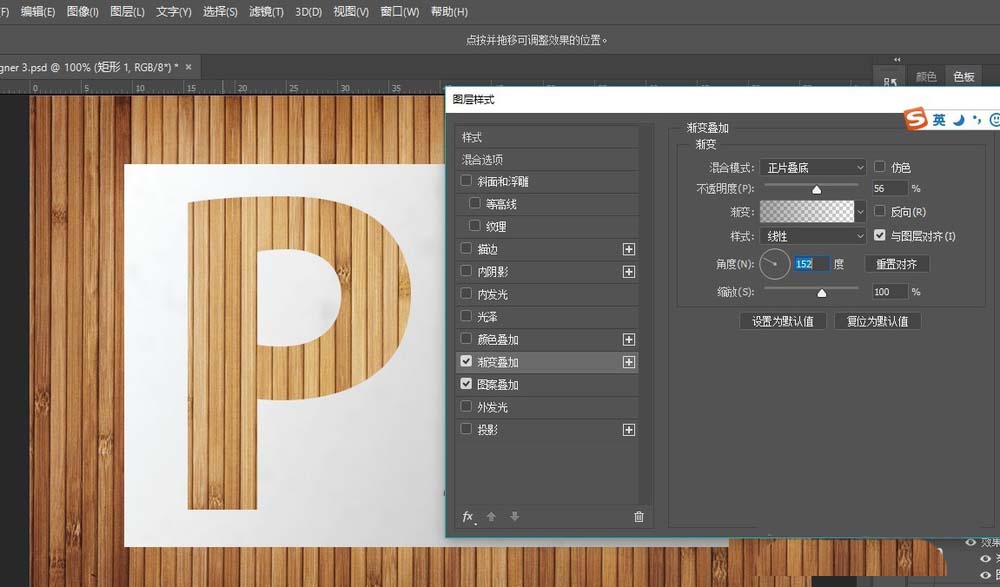Toggle 仿色 dither checkbox

pos(879,167)
